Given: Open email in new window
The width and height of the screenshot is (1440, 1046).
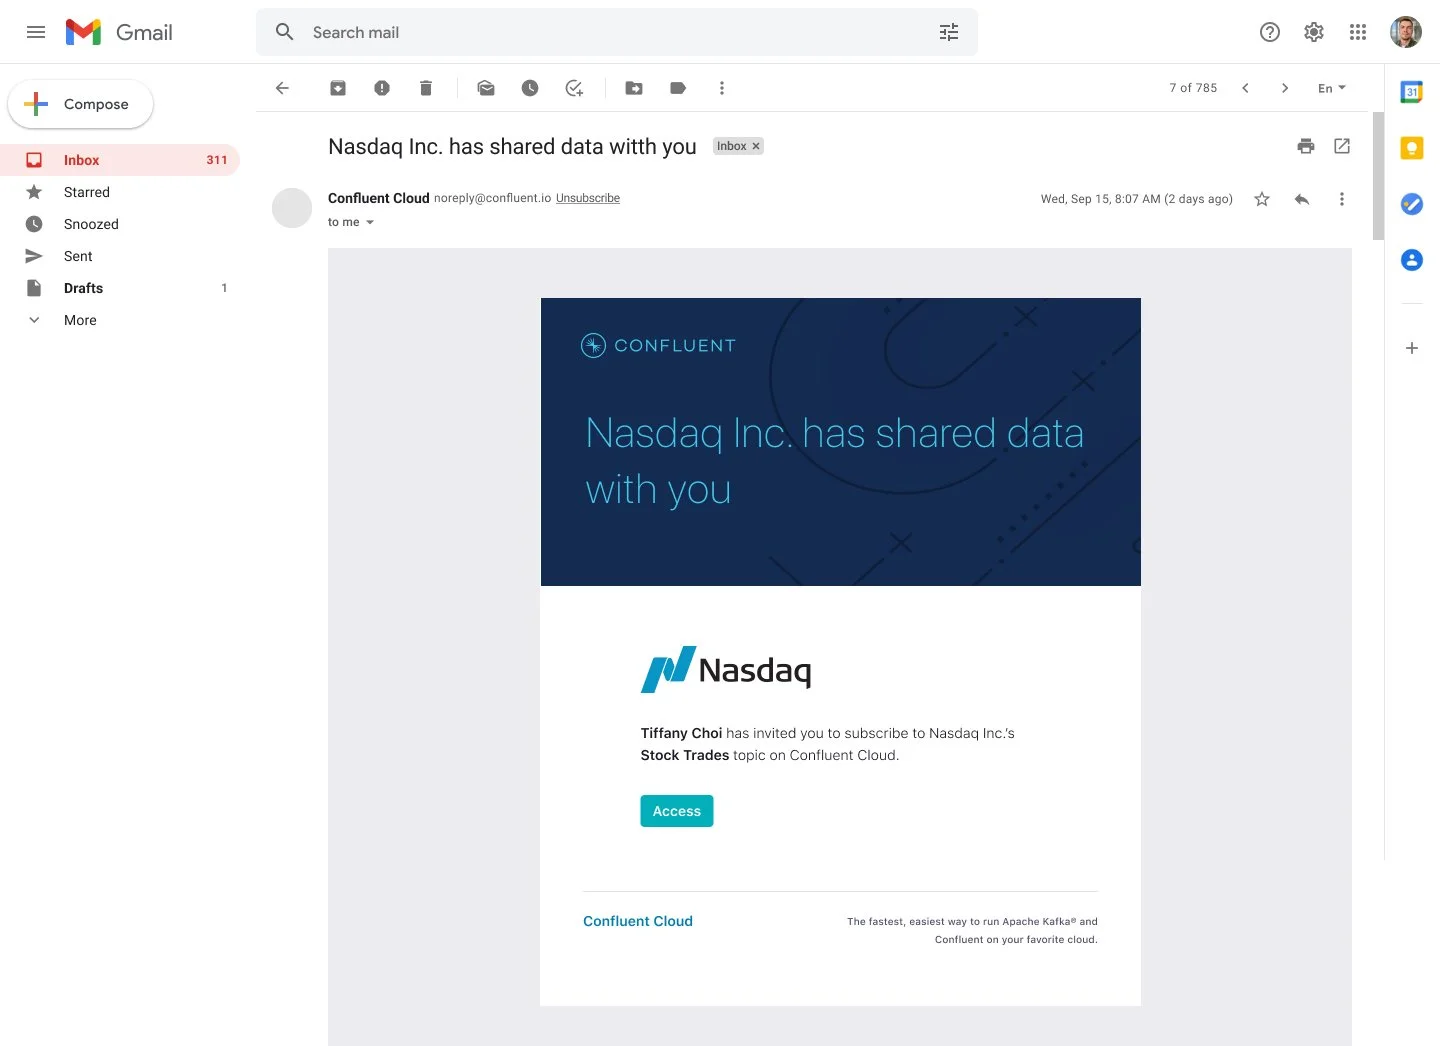Looking at the screenshot, I should pos(1342,146).
